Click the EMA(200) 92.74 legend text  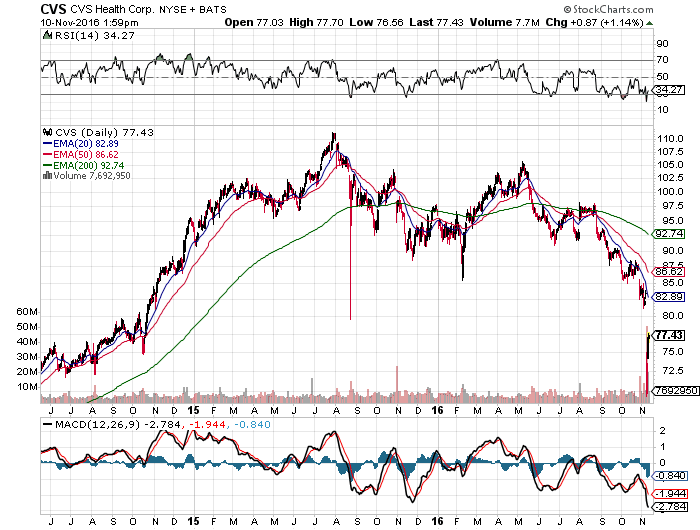(x=89, y=165)
